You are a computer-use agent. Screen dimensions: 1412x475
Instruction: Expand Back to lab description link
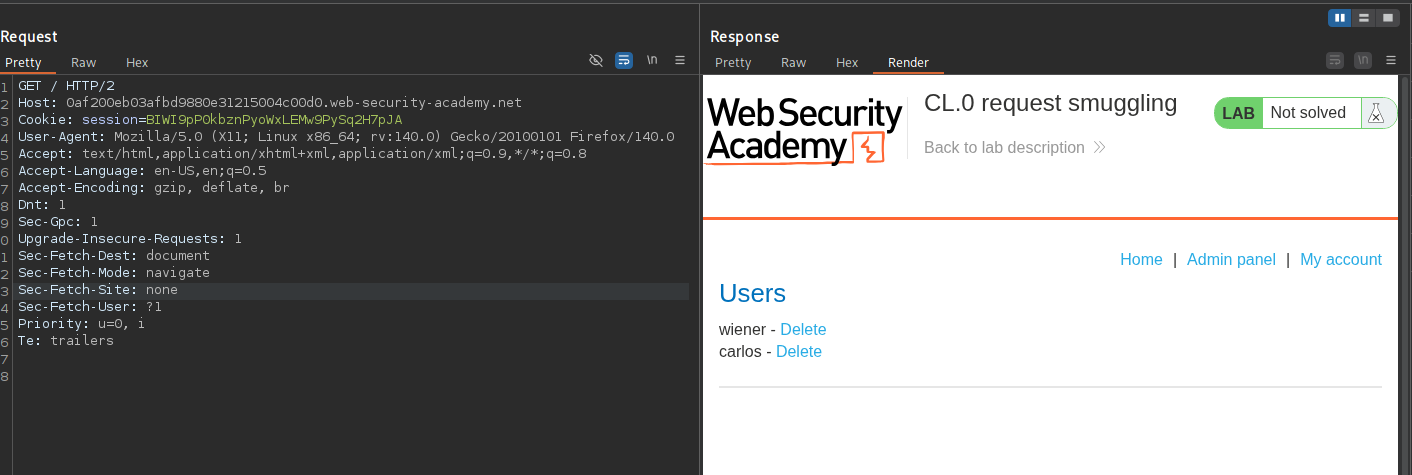coord(1014,148)
